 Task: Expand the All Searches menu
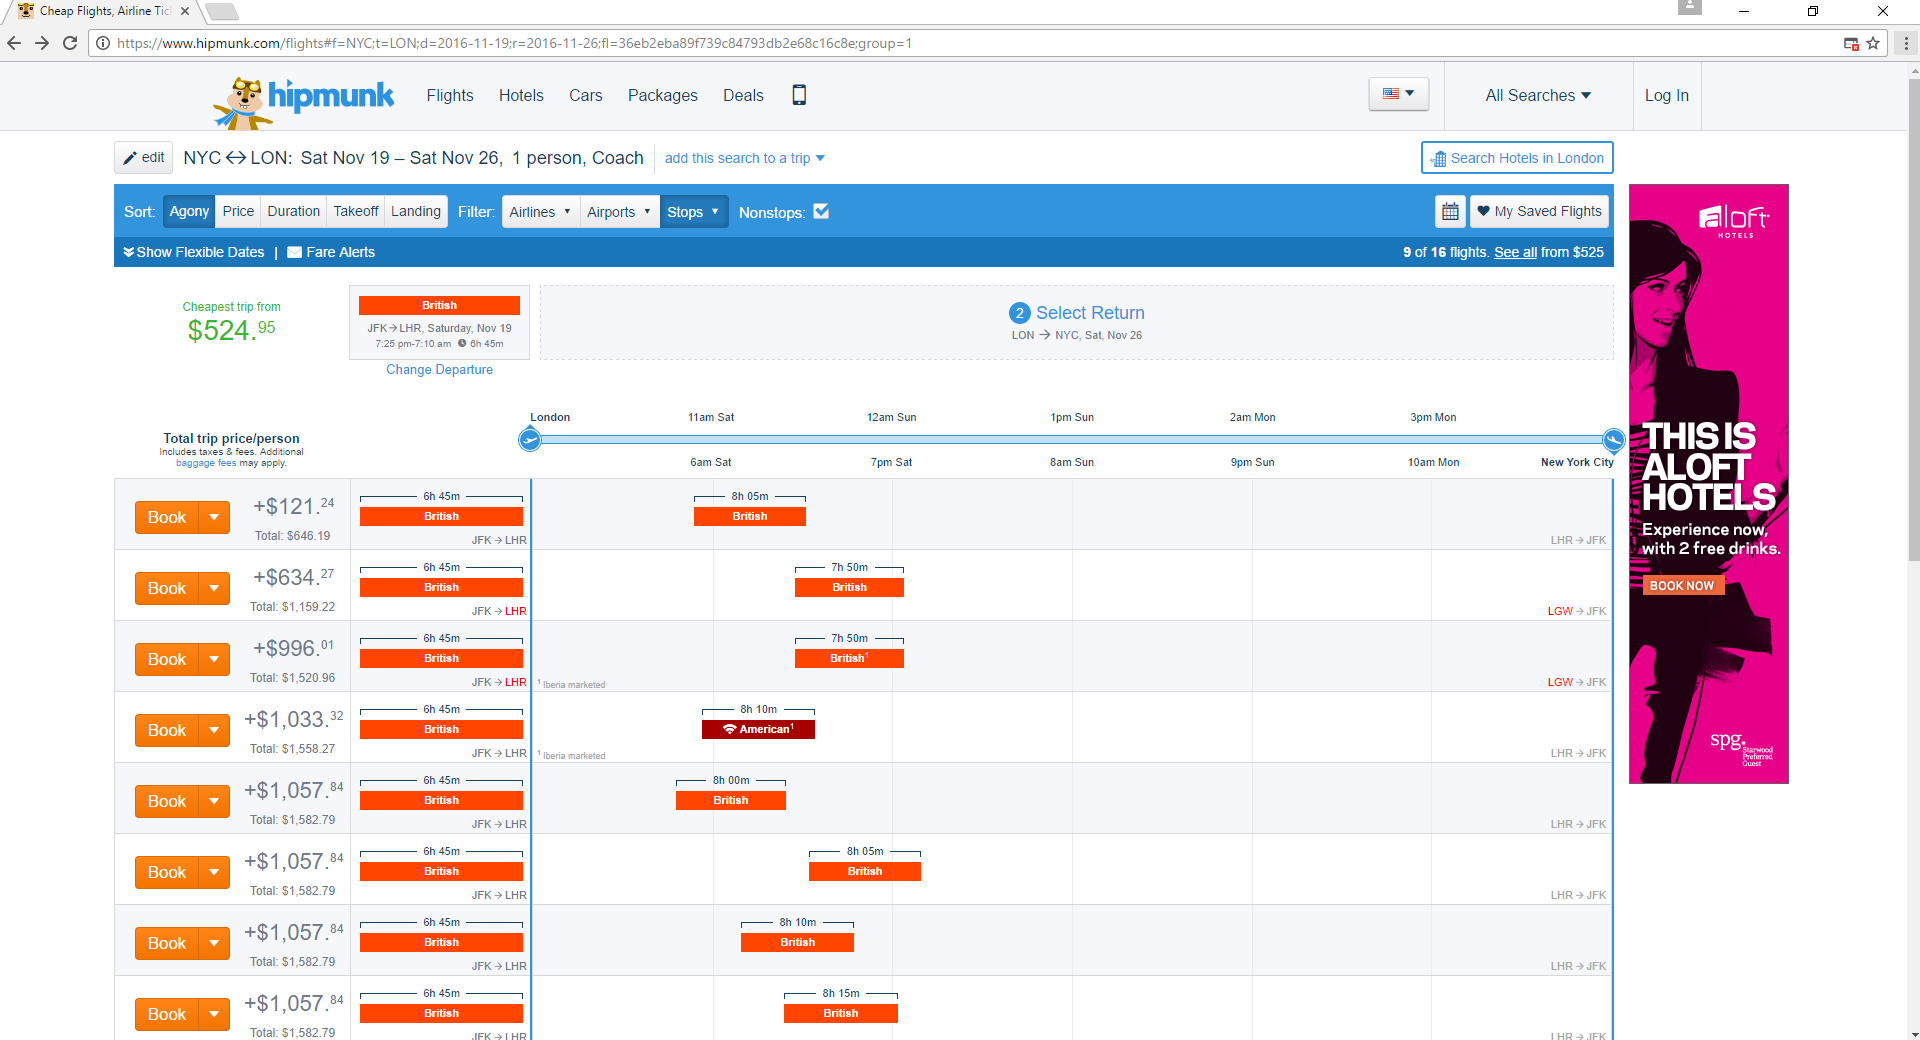1537,96
